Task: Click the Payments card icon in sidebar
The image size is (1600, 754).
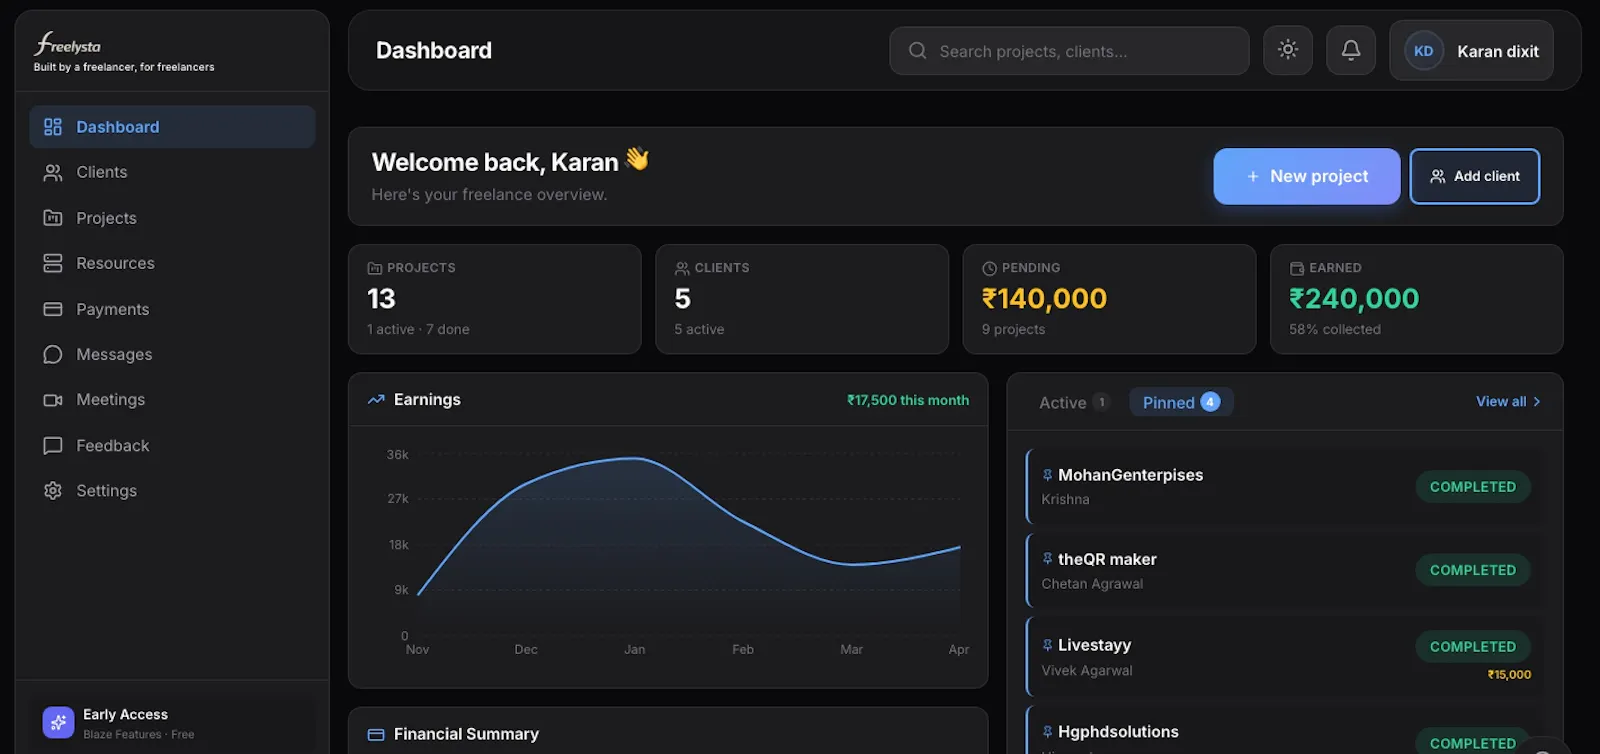Action: click(53, 309)
